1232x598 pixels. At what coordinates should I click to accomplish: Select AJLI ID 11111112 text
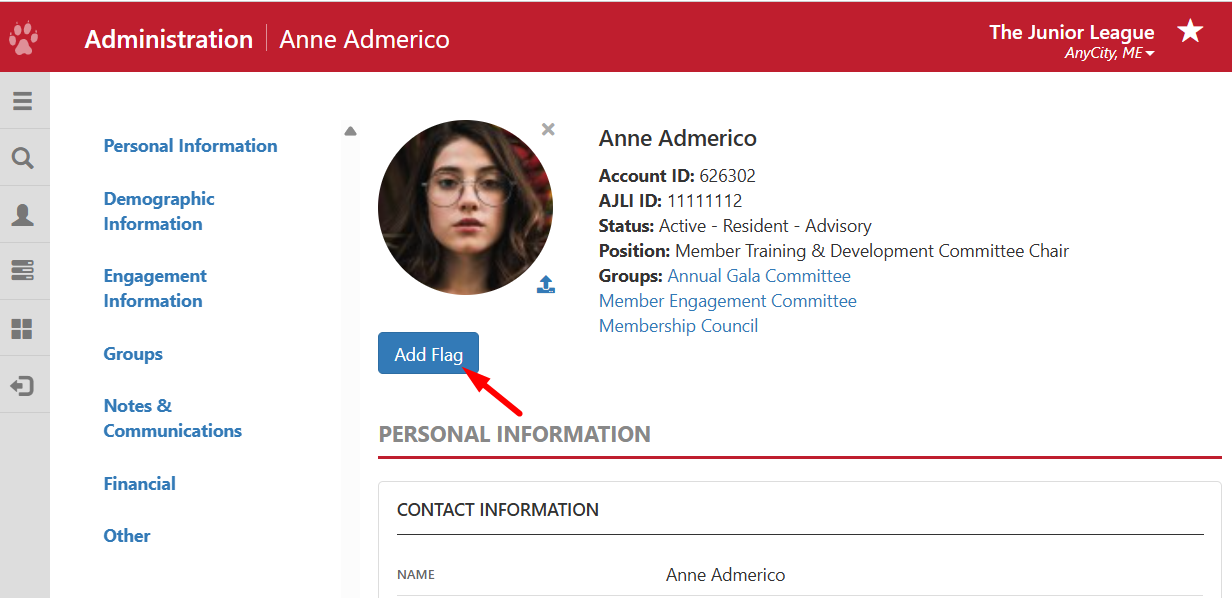(670, 201)
